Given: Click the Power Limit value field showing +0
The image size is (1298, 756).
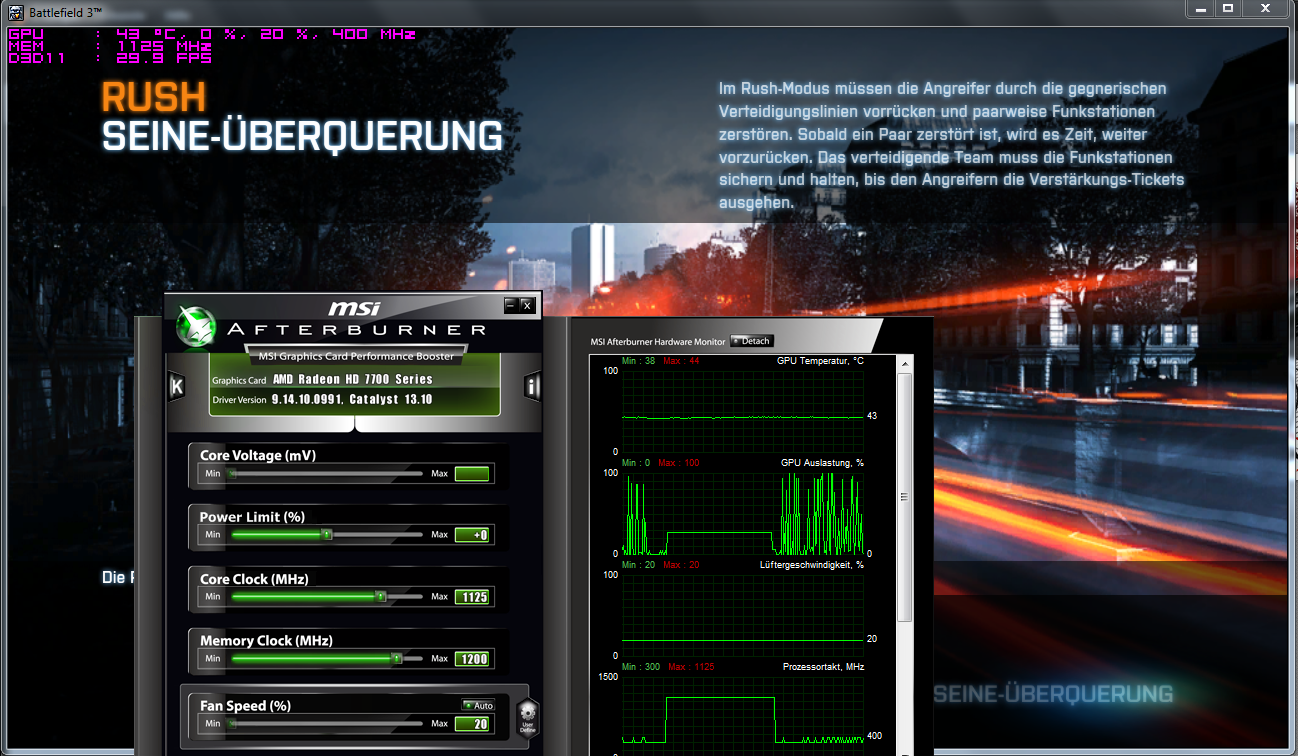Looking at the screenshot, I should point(472,535).
